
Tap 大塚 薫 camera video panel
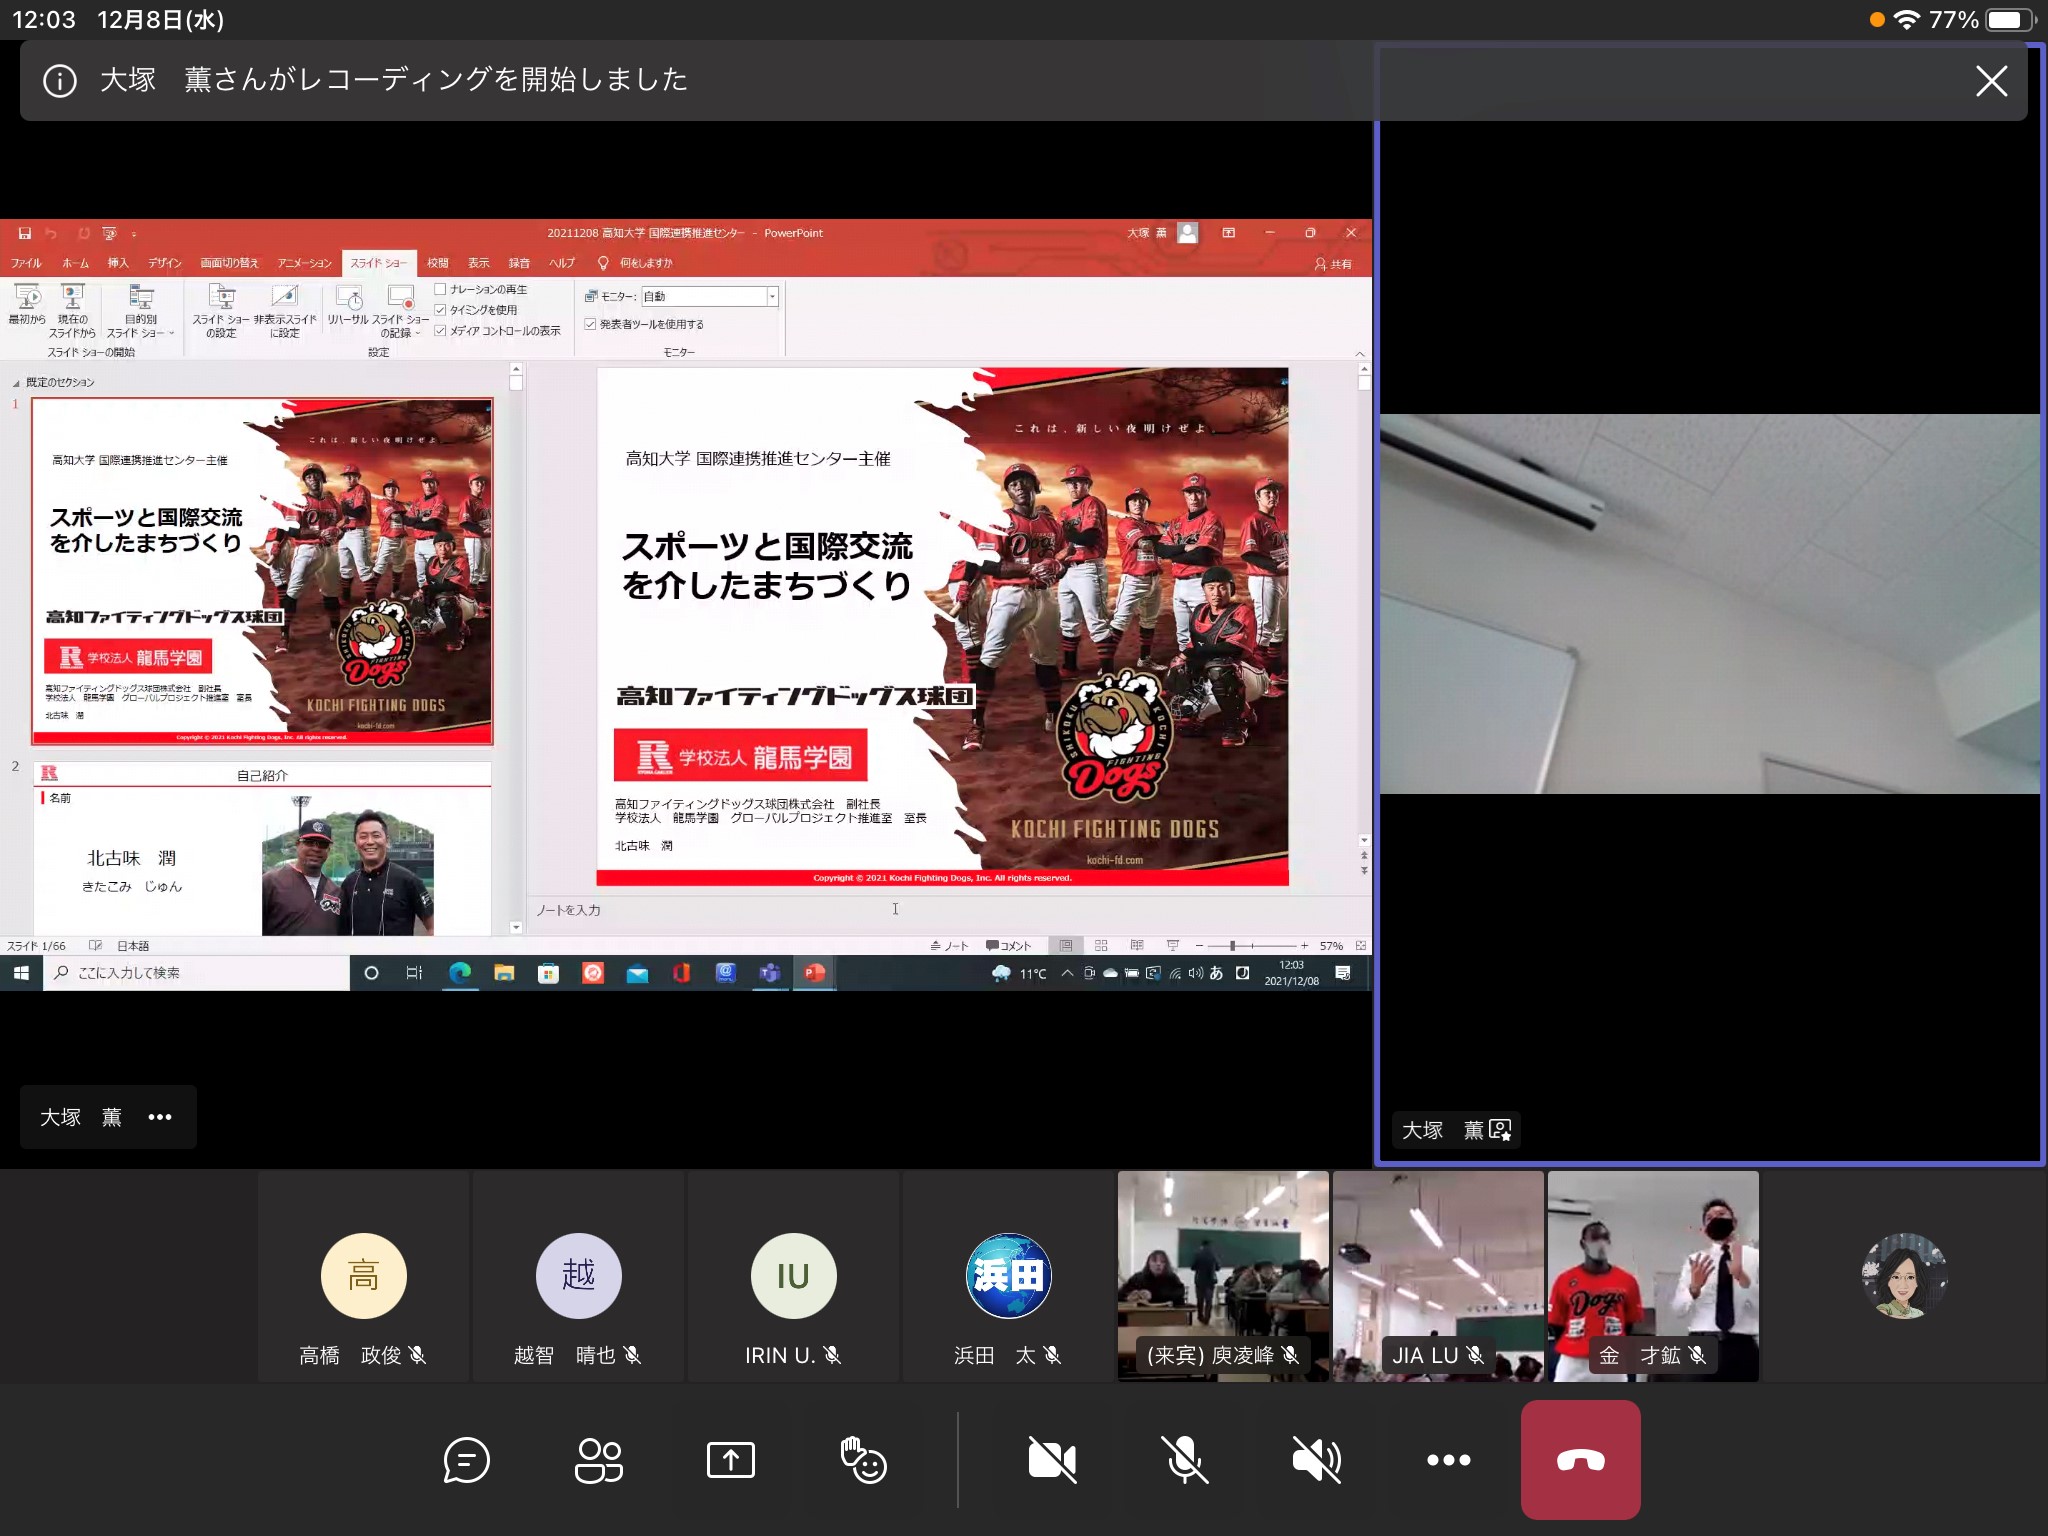pos(1709,604)
